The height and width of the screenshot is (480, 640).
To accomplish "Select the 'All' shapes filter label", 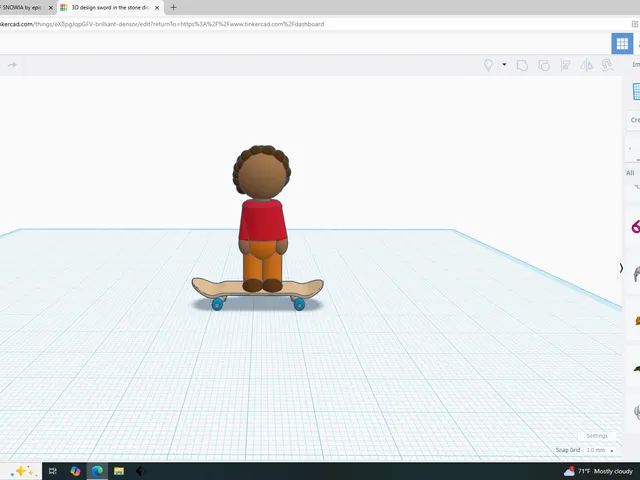I will [630, 173].
